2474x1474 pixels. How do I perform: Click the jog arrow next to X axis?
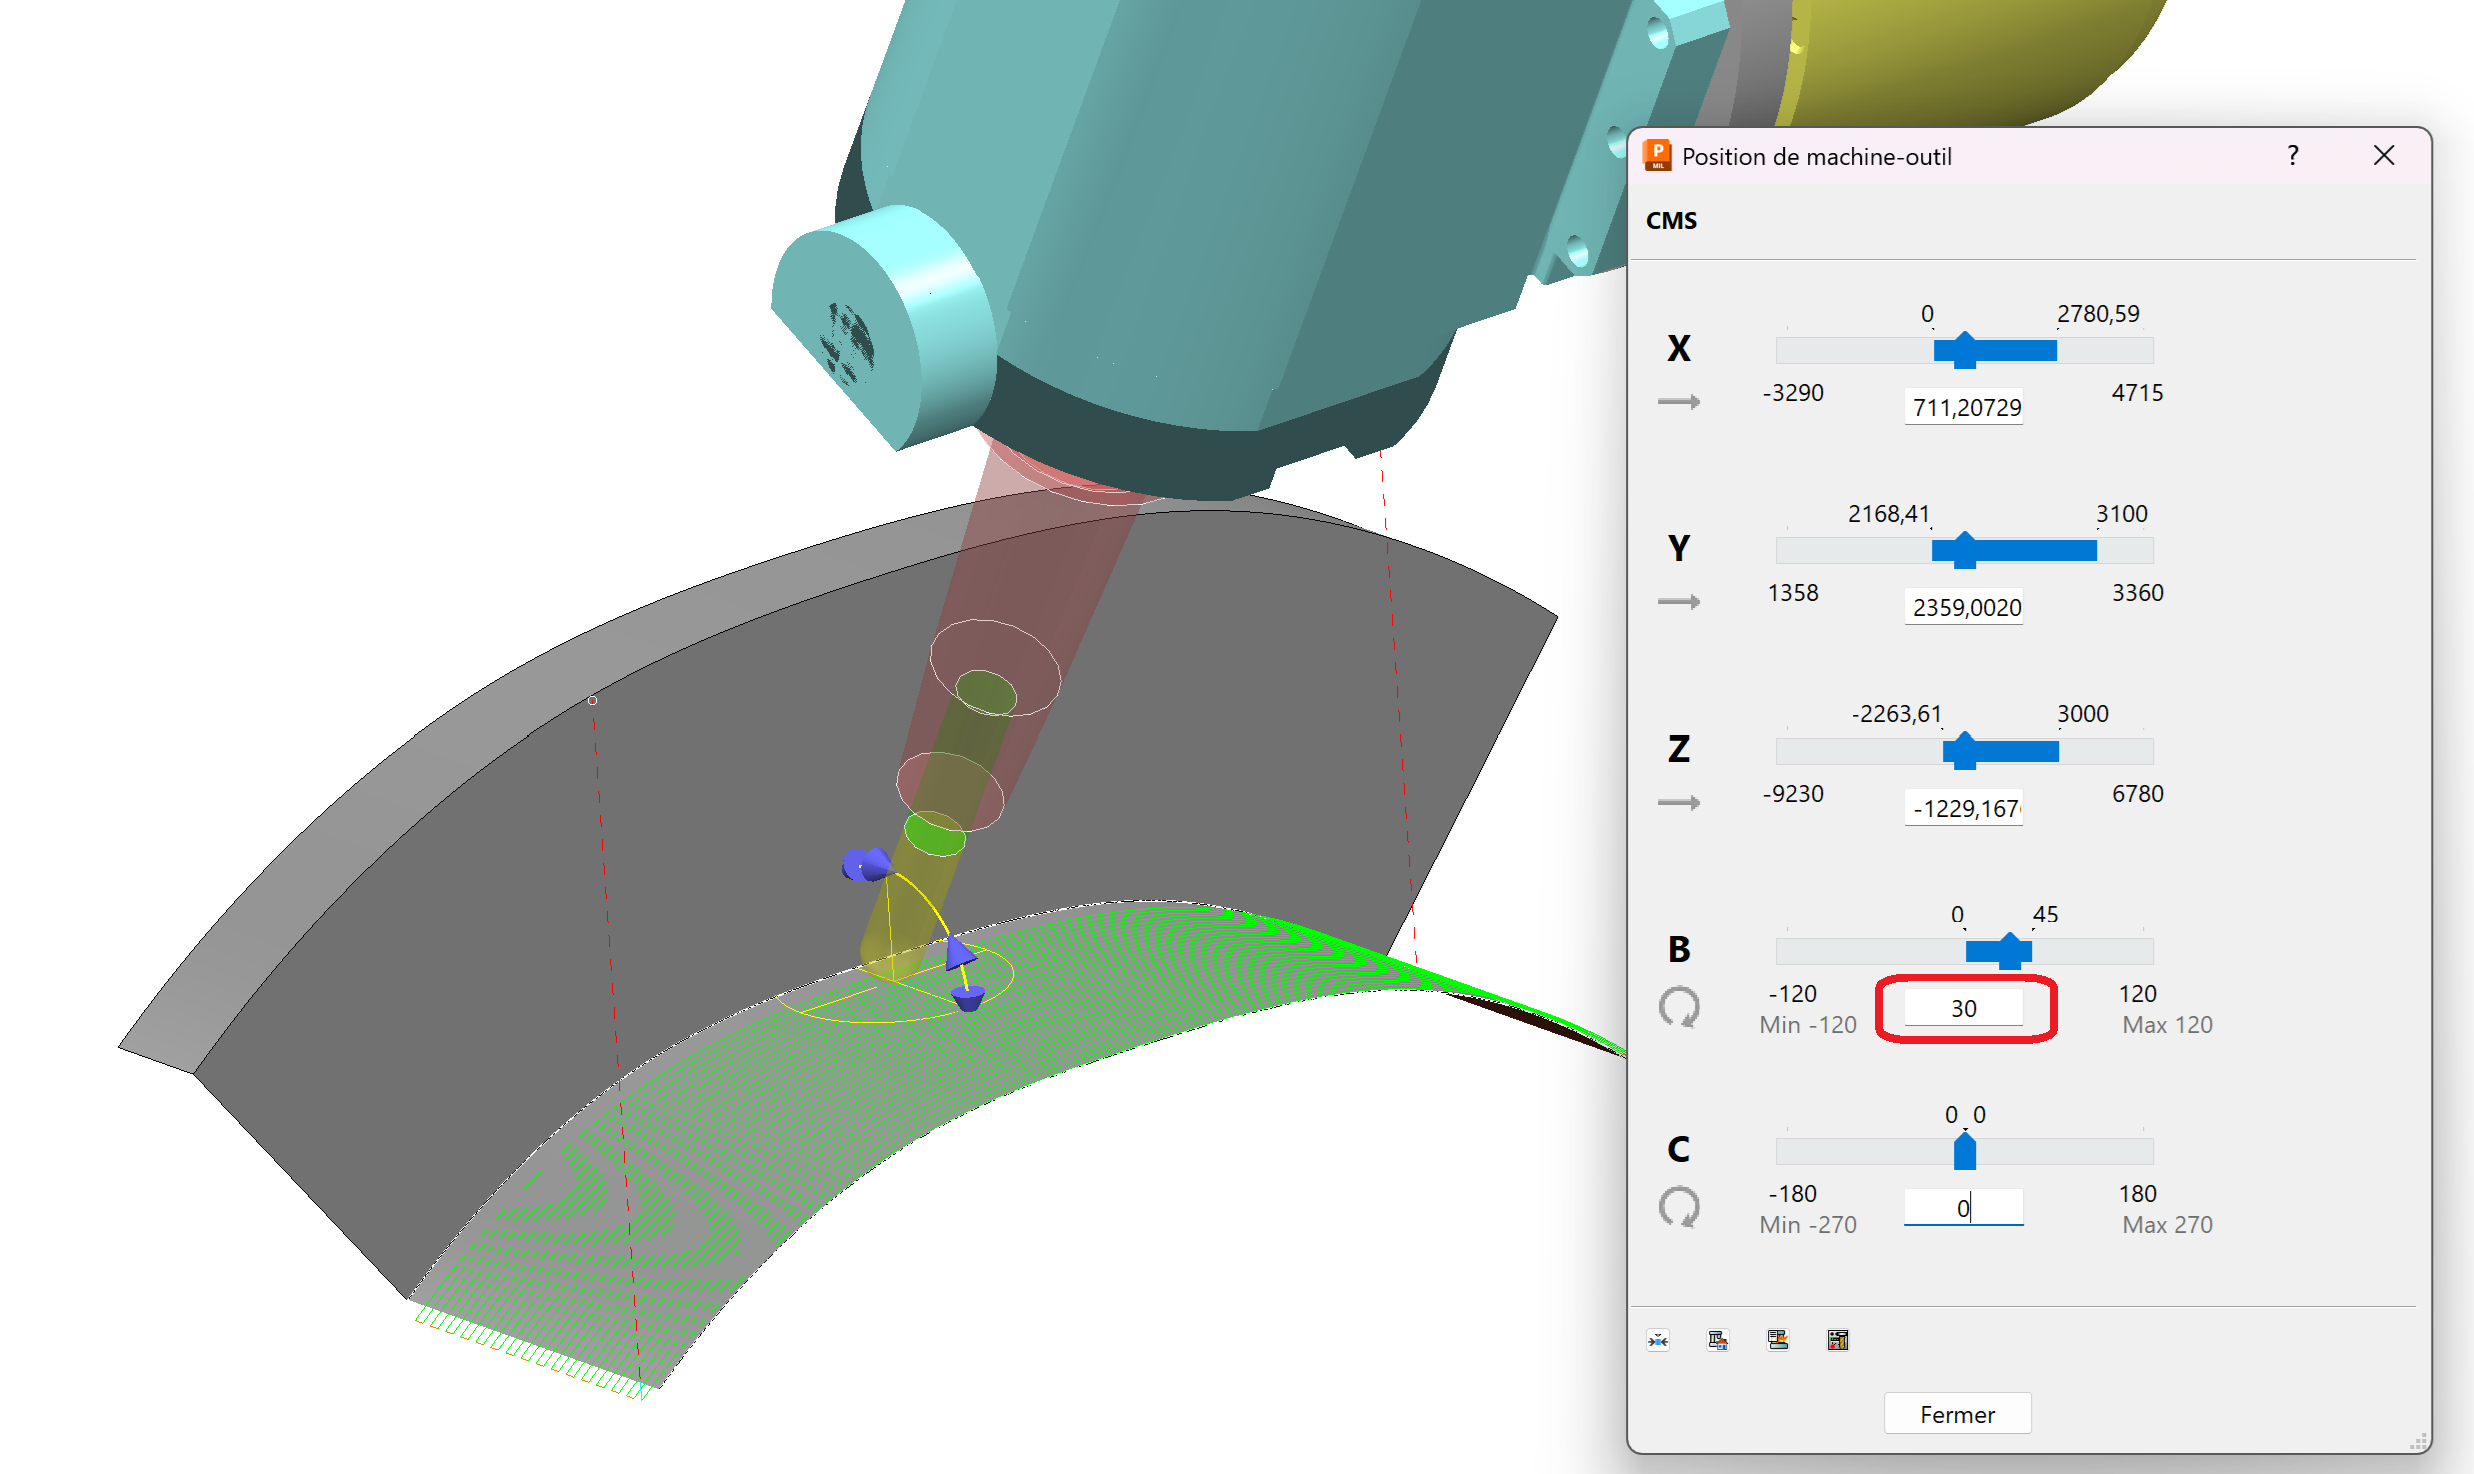1679,401
